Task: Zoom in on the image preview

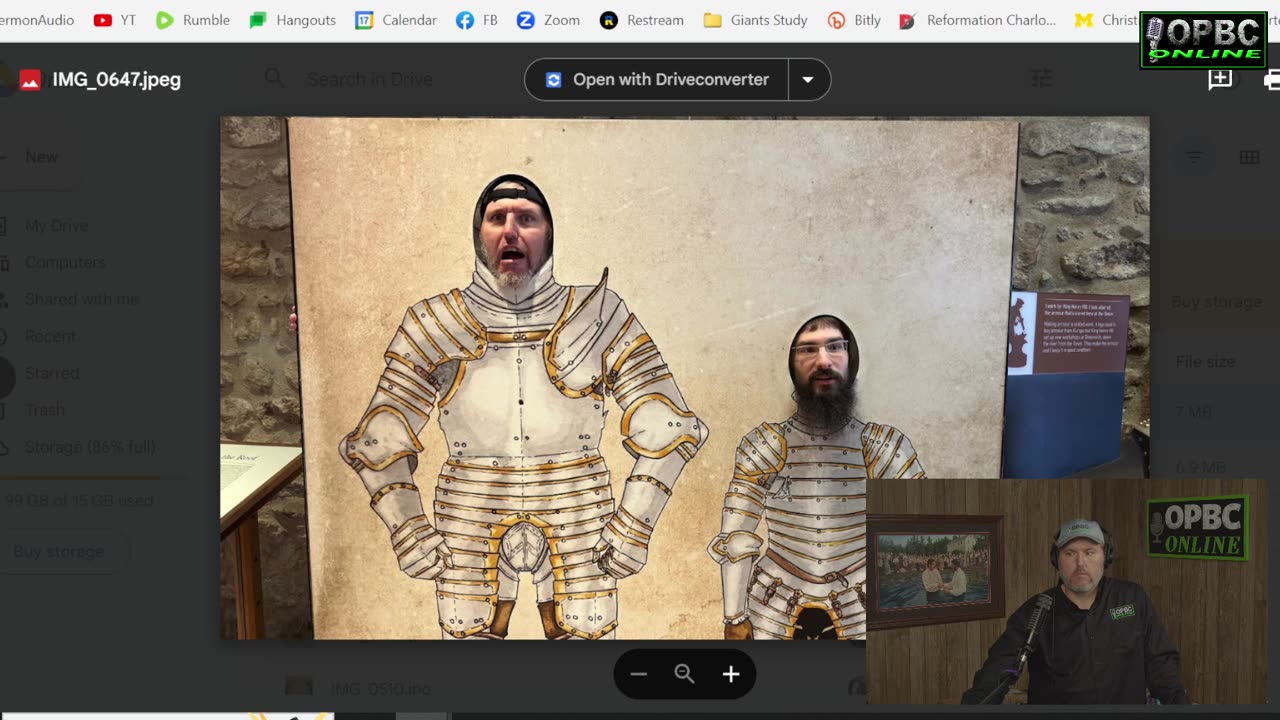Action: tap(731, 674)
